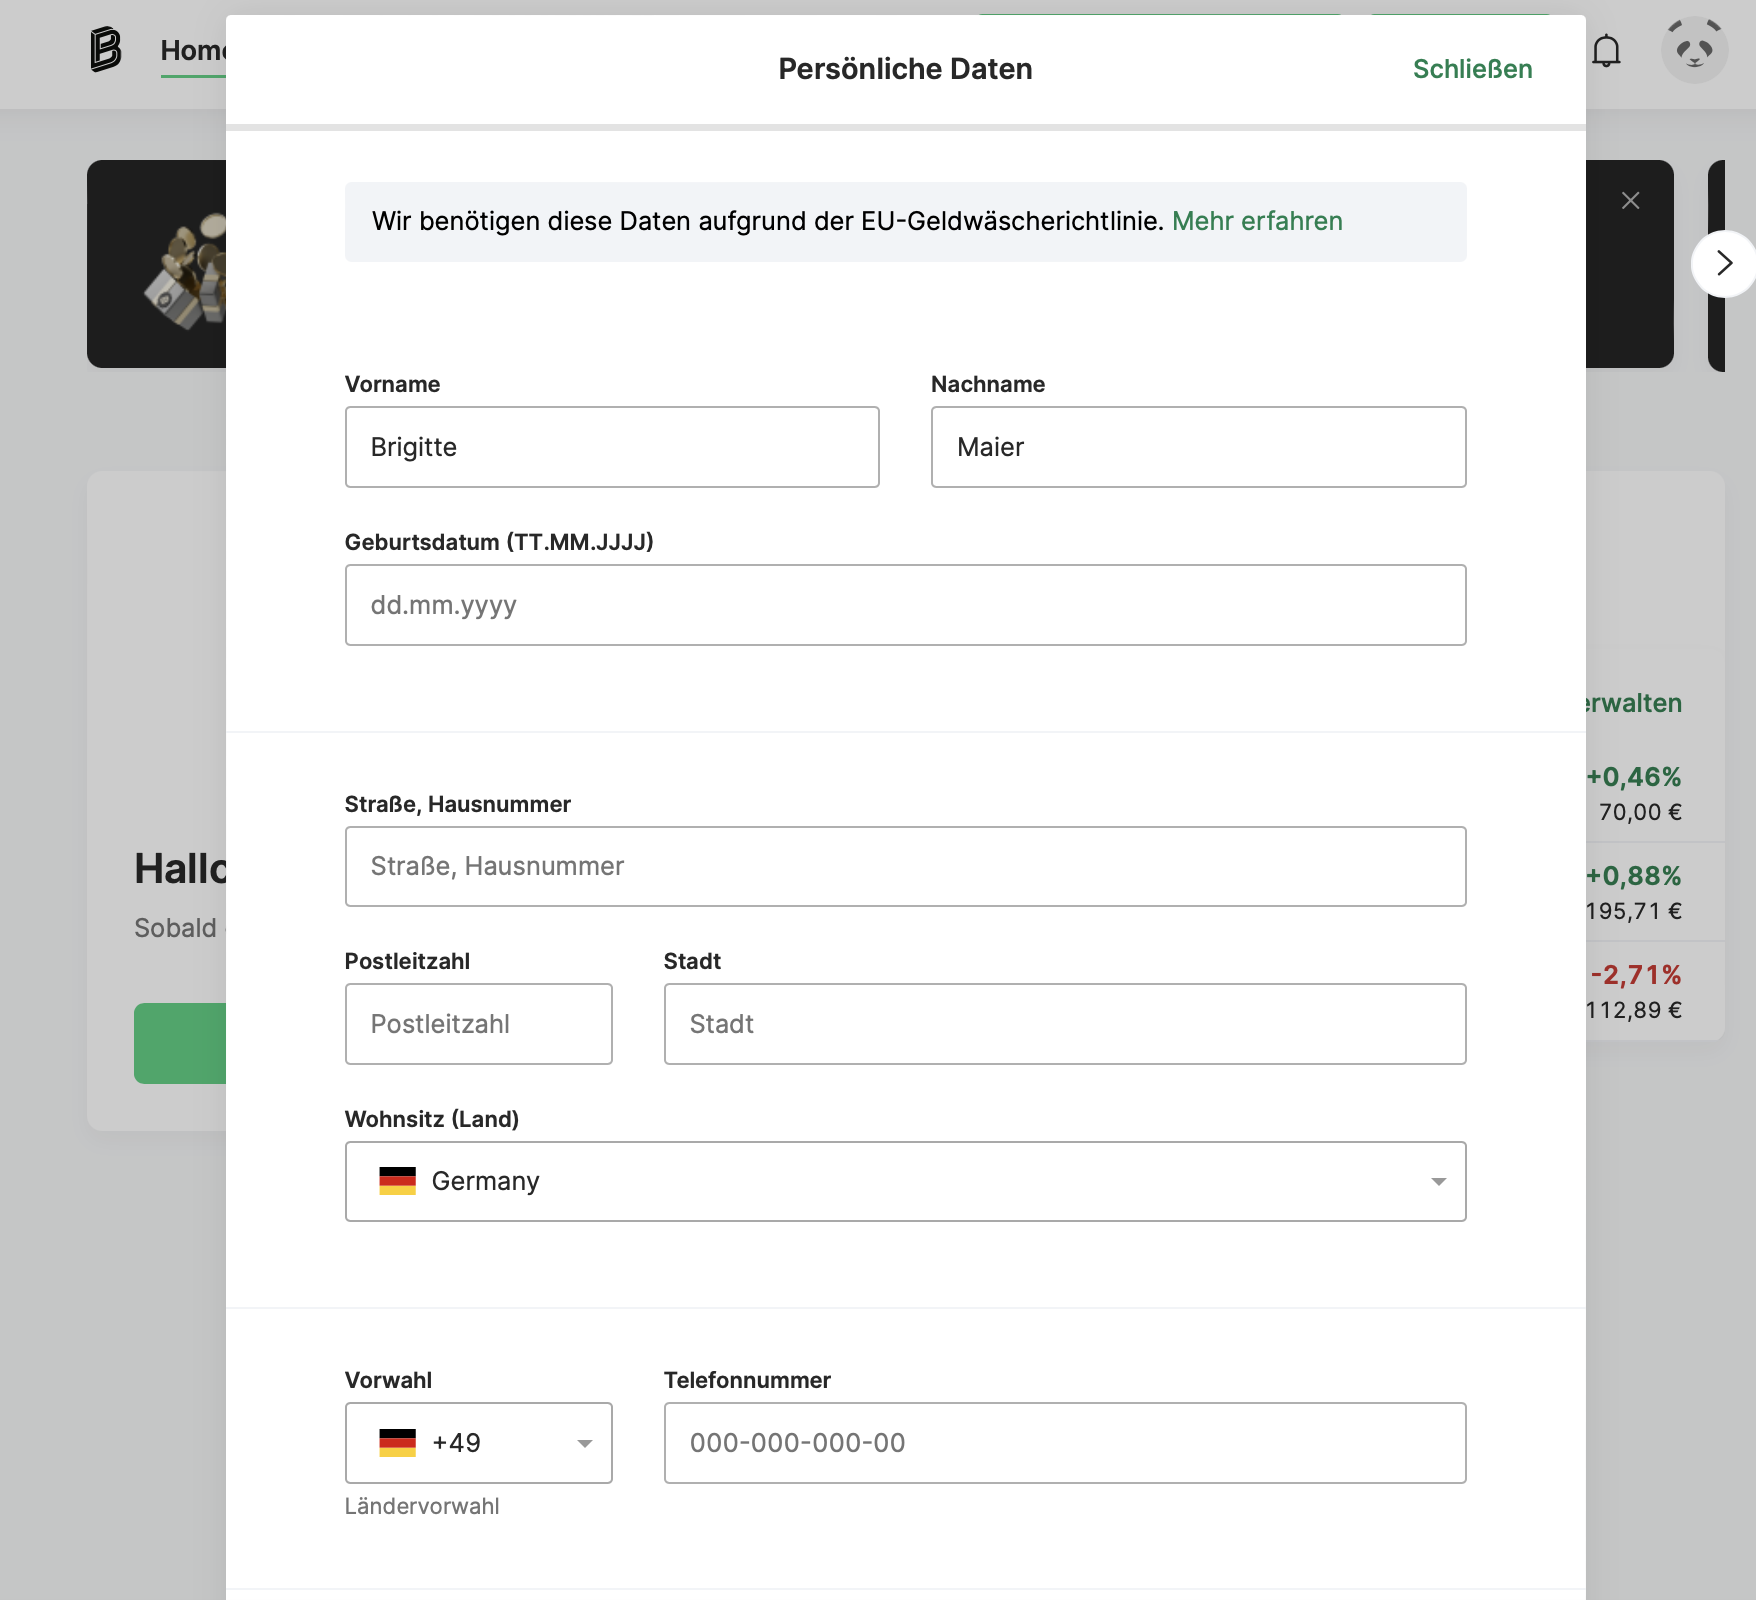This screenshot has width=1756, height=1600.
Task: Click the +0,88% asset row in the background
Action: (1655, 892)
